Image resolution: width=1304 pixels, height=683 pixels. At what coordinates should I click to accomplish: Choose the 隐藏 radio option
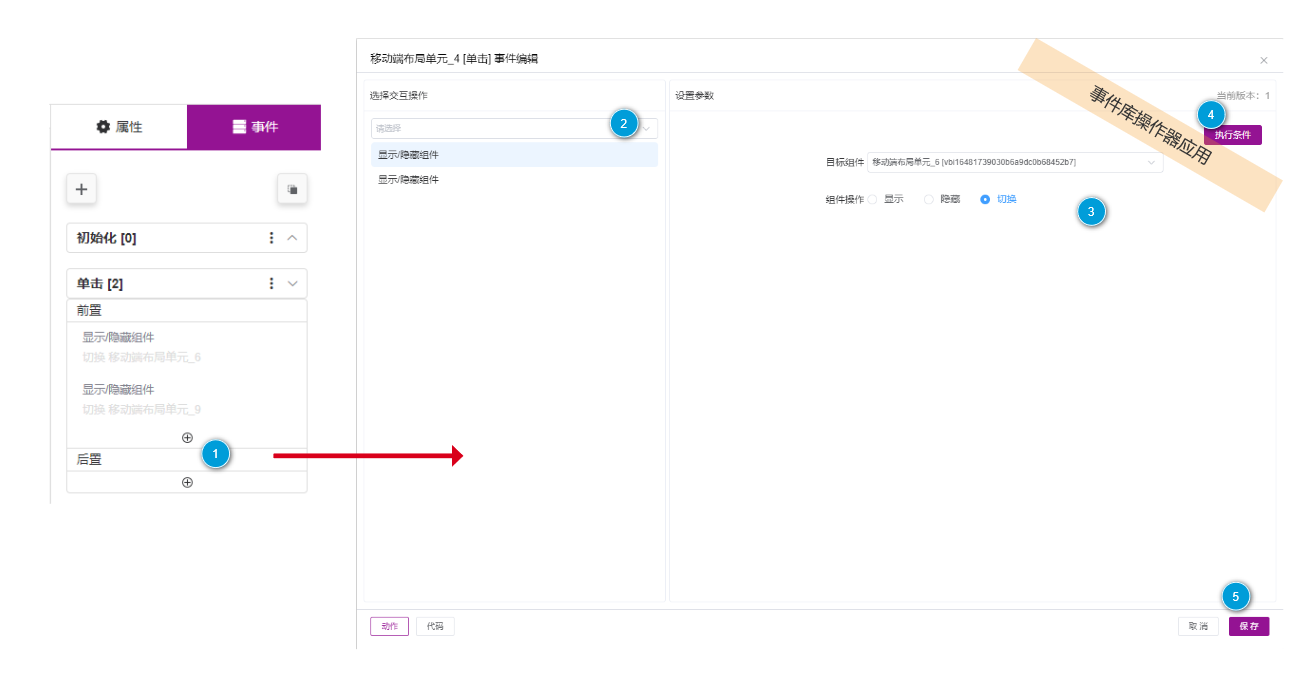point(942,199)
